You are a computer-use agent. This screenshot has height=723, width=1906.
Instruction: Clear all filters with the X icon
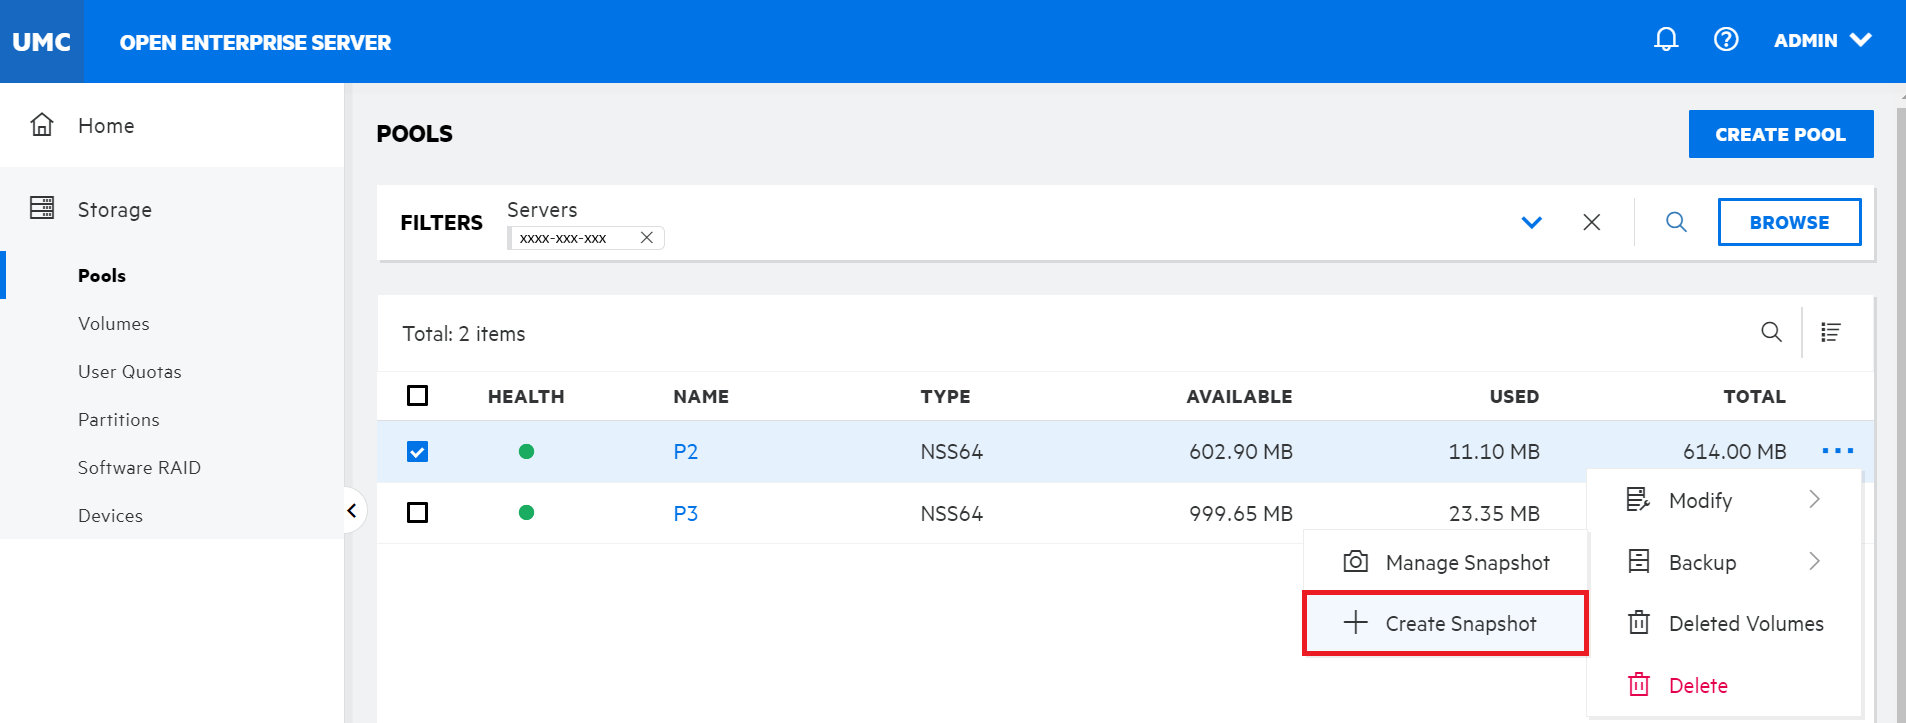click(1591, 222)
